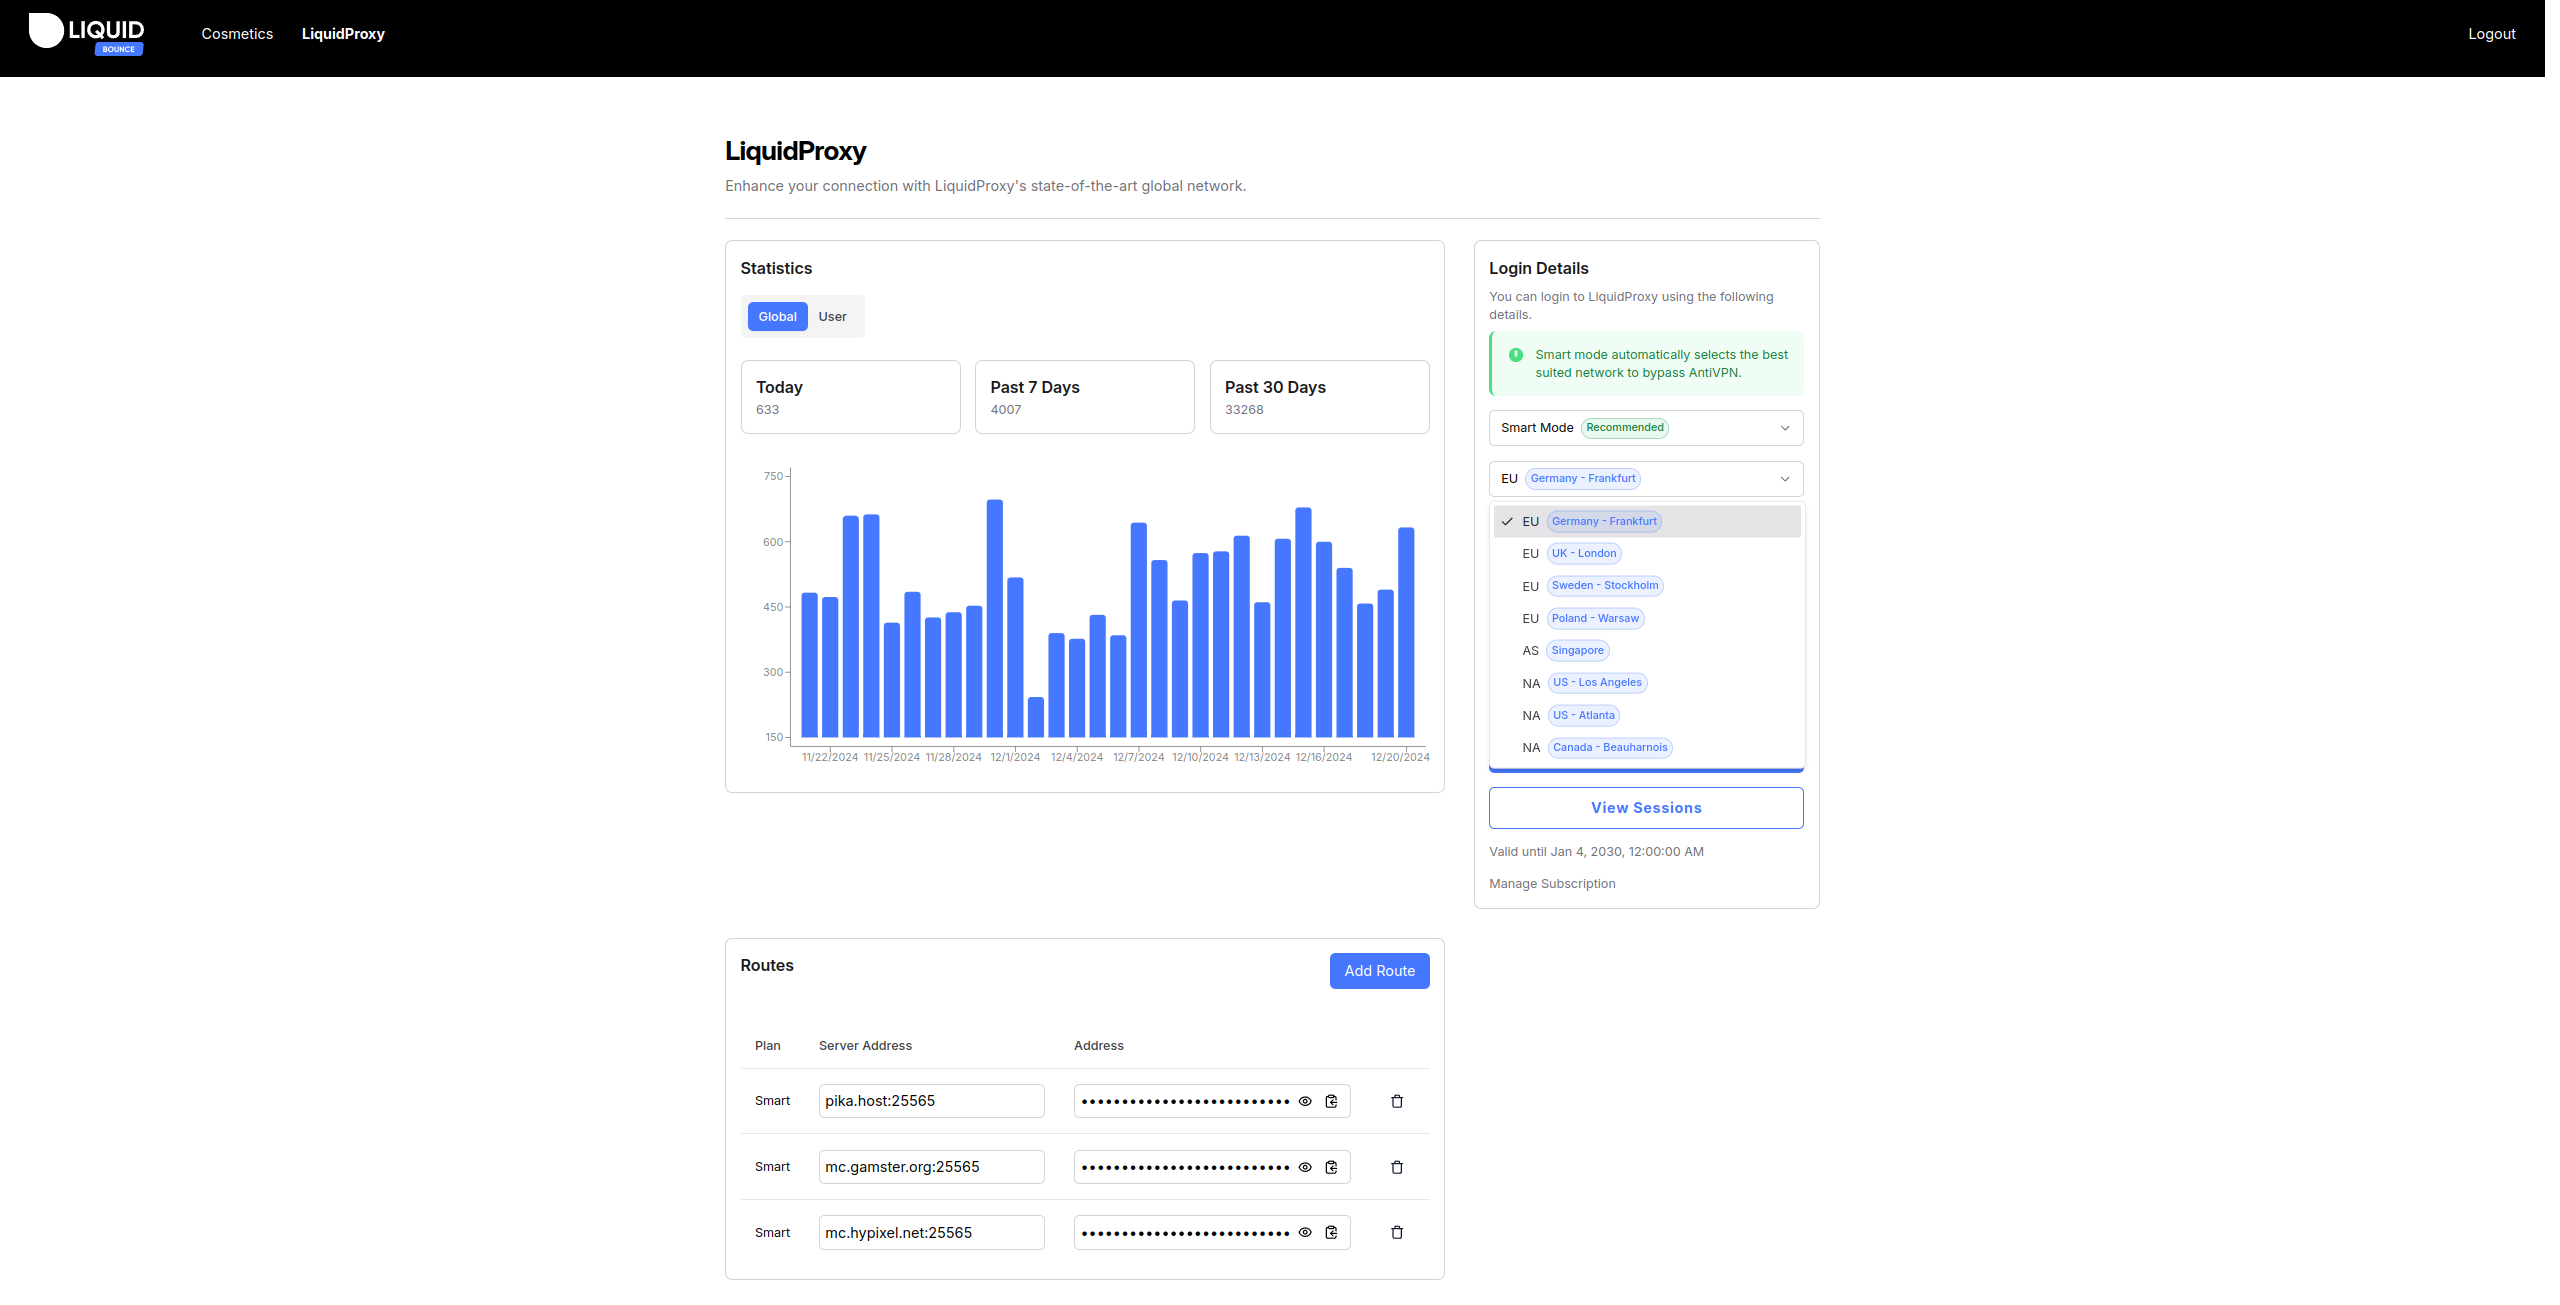The image size is (2560, 1305).
Task: Copy the mc.gamster.org route address
Action: 1331,1167
